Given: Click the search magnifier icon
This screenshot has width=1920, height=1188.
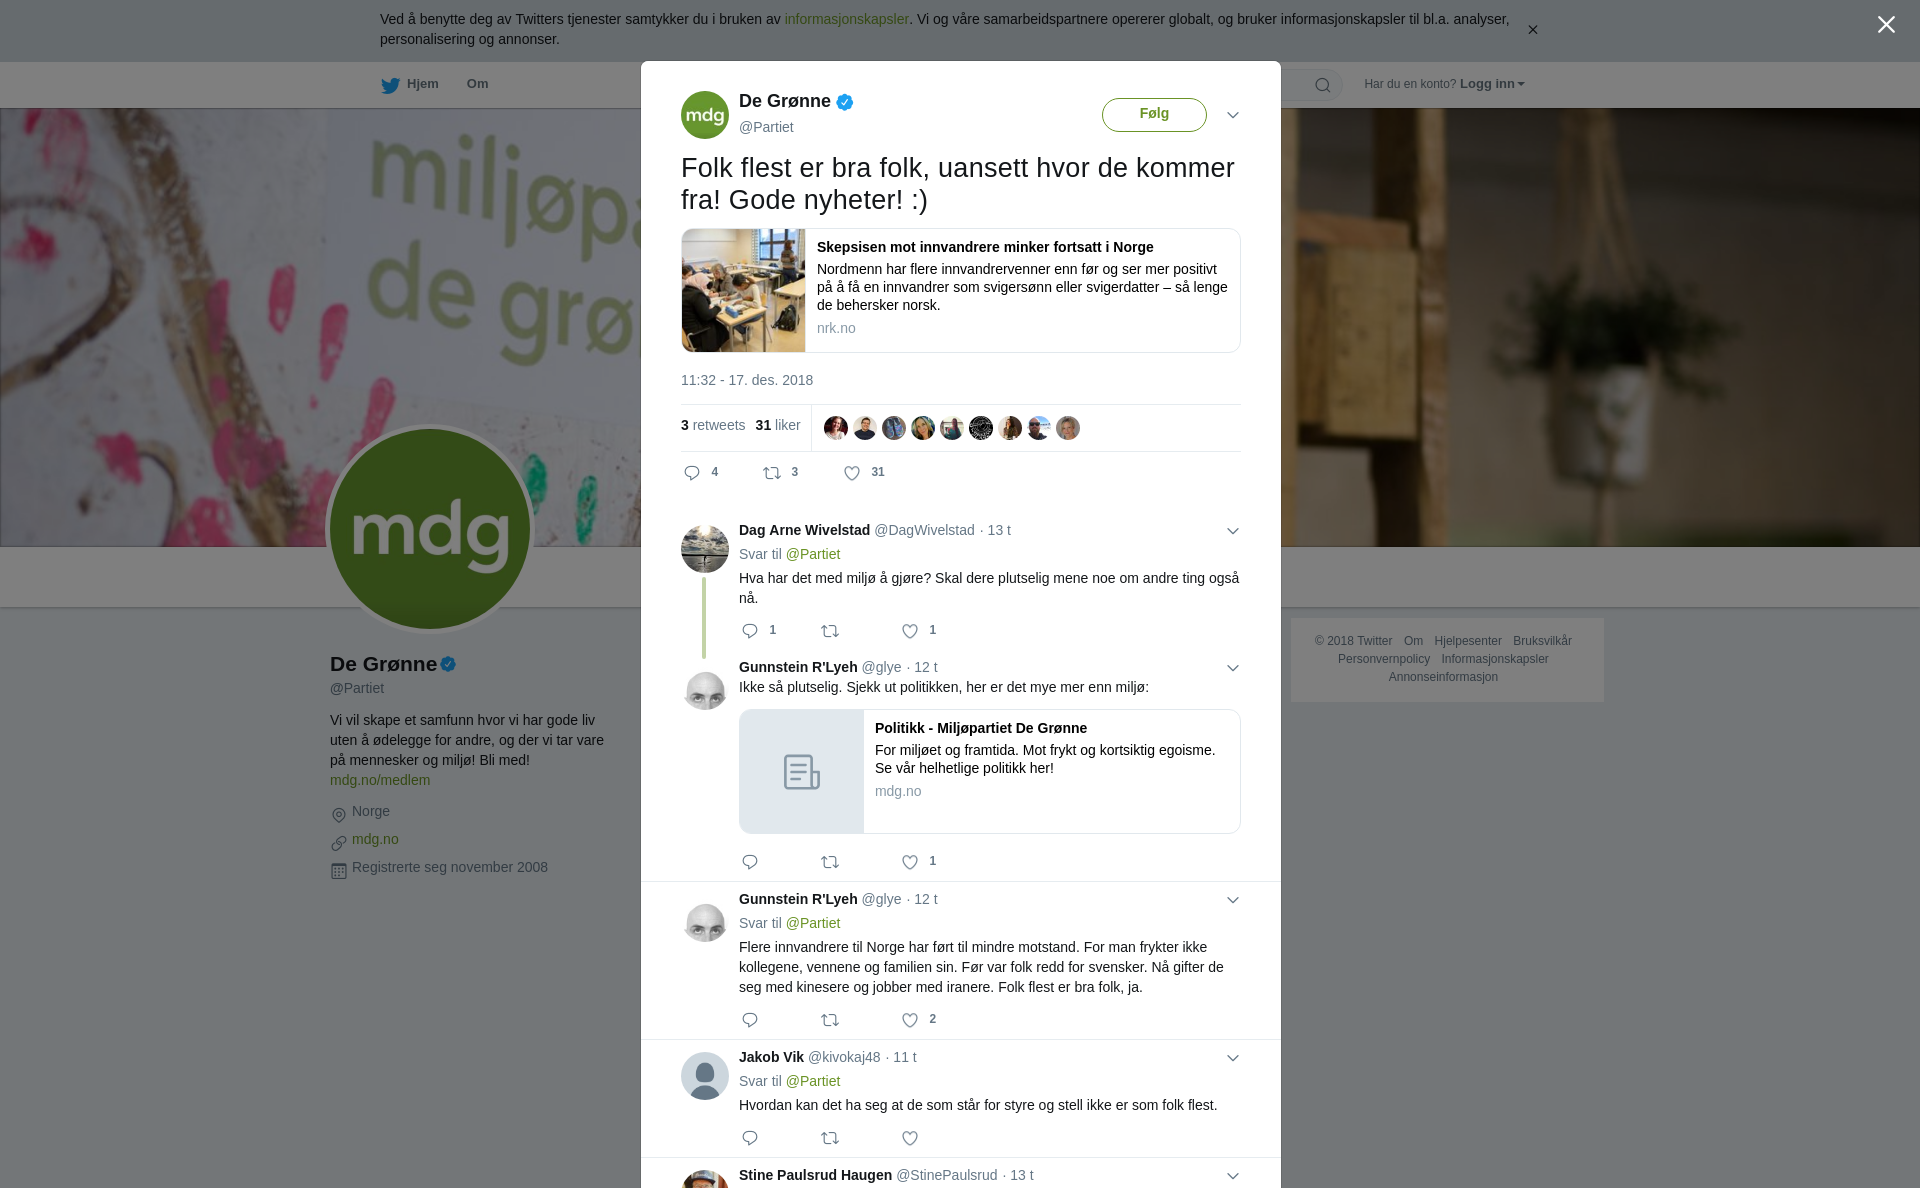Looking at the screenshot, I should coord(1323,85).
